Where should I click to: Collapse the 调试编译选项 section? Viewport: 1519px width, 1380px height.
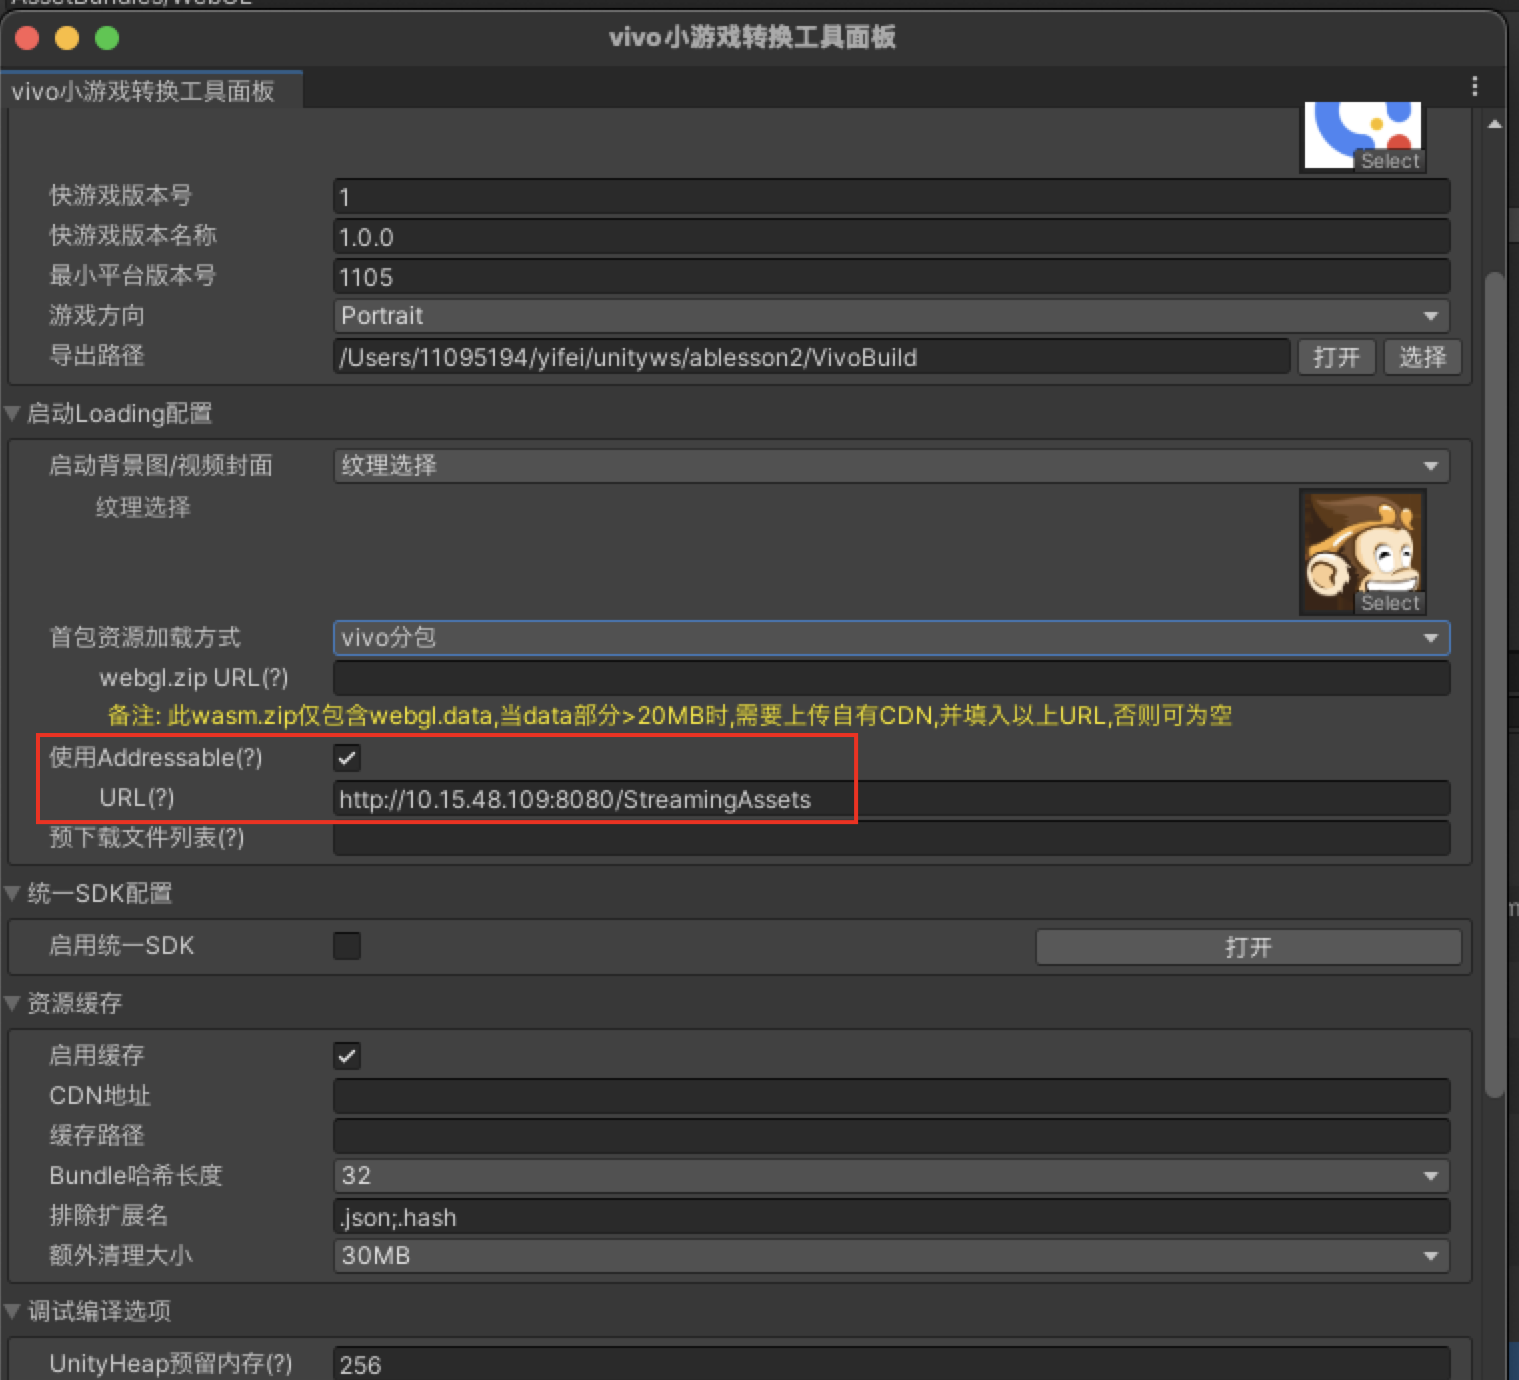tap(12, 1311)
